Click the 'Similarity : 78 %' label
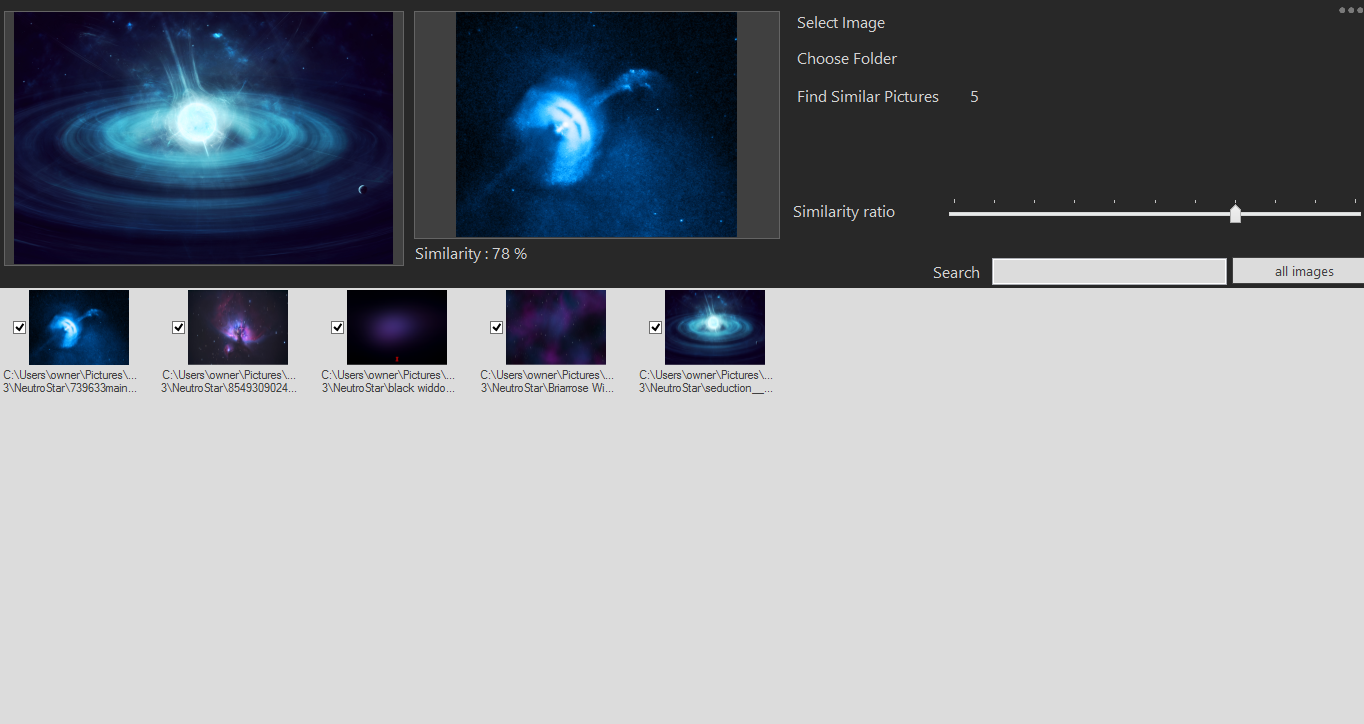 tap(471, 254)
